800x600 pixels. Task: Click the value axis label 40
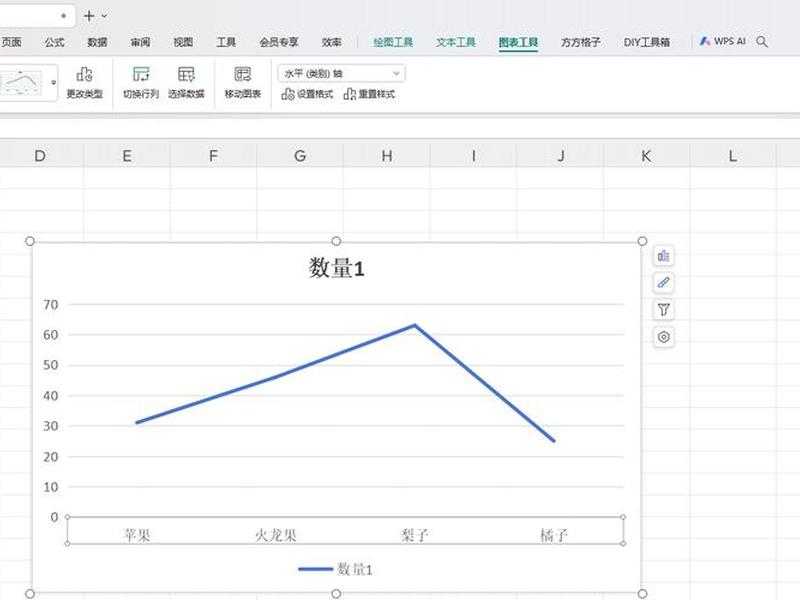click(x=51, y=395)
